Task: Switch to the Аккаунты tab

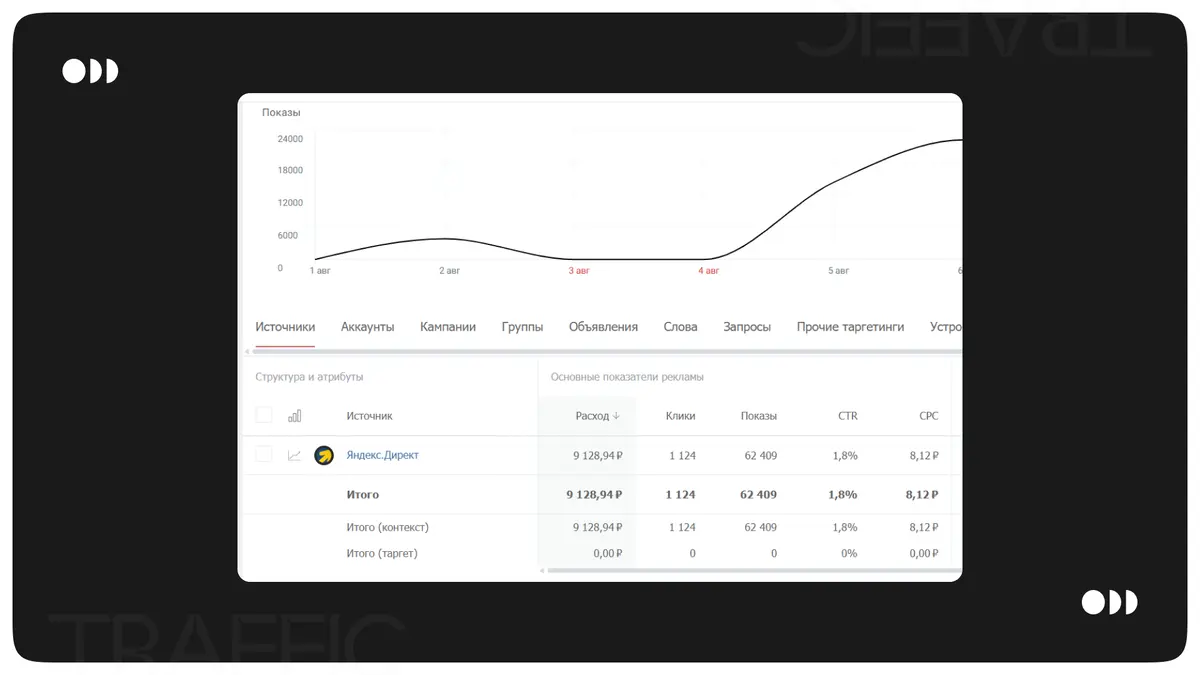Action: 367,327
